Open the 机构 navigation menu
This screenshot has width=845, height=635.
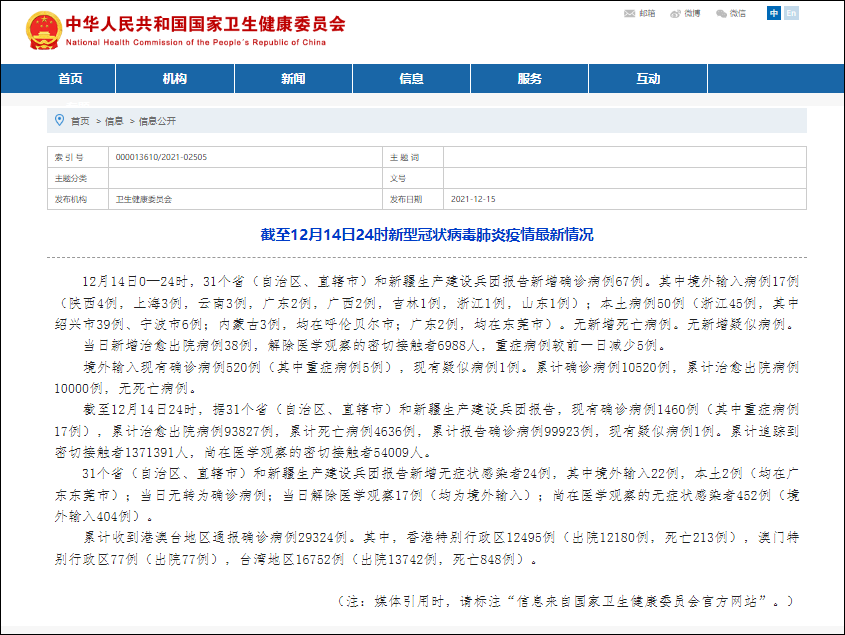176,78
